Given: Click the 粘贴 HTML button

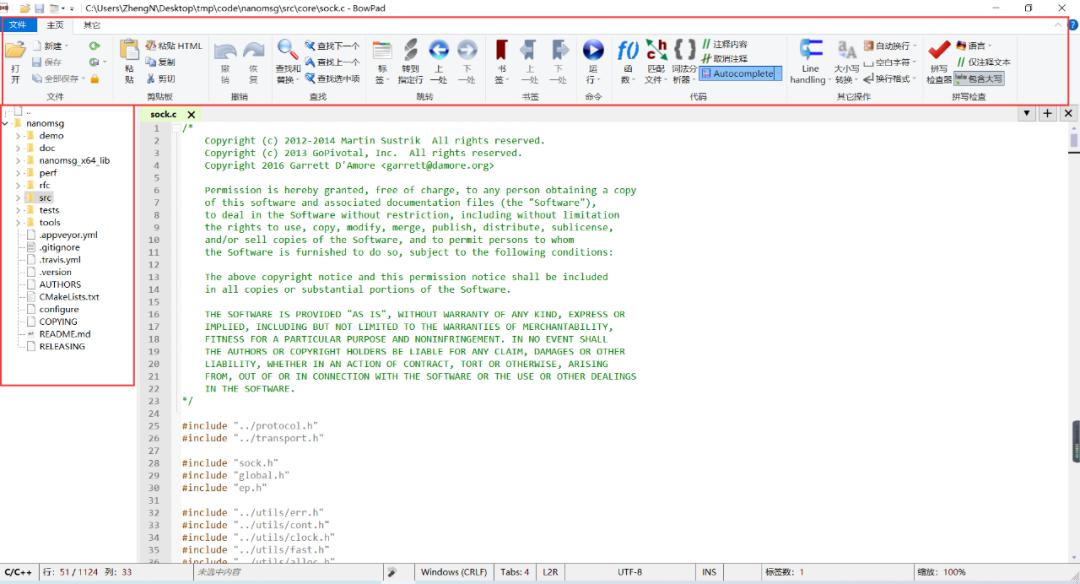Looking at the screenshot, I should point(174,46).
